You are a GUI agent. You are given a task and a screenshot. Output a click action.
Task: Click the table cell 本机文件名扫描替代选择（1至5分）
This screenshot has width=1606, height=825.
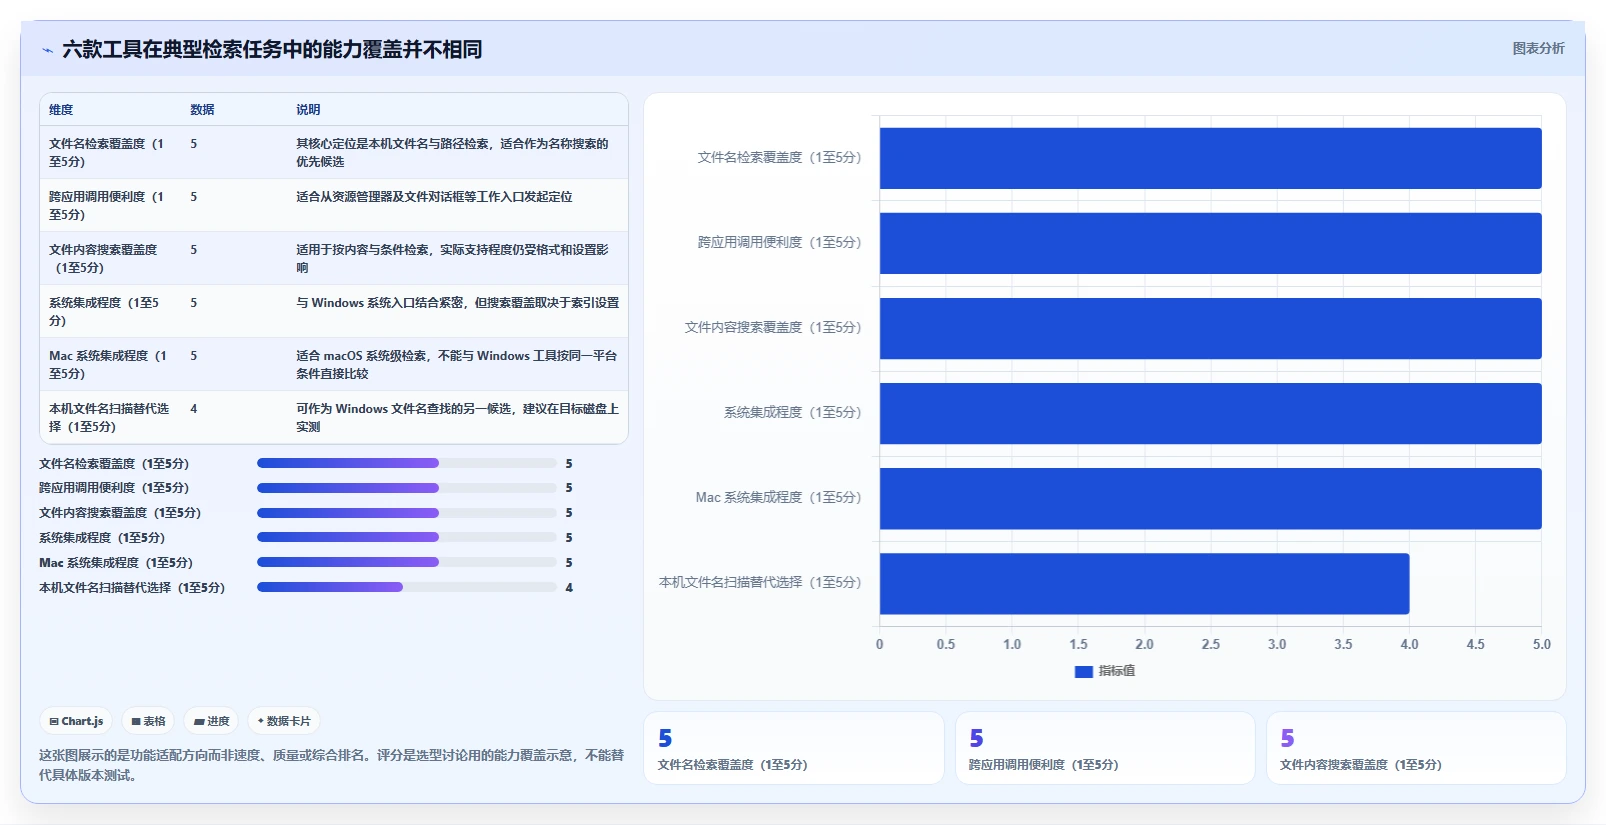coord(109,417)
